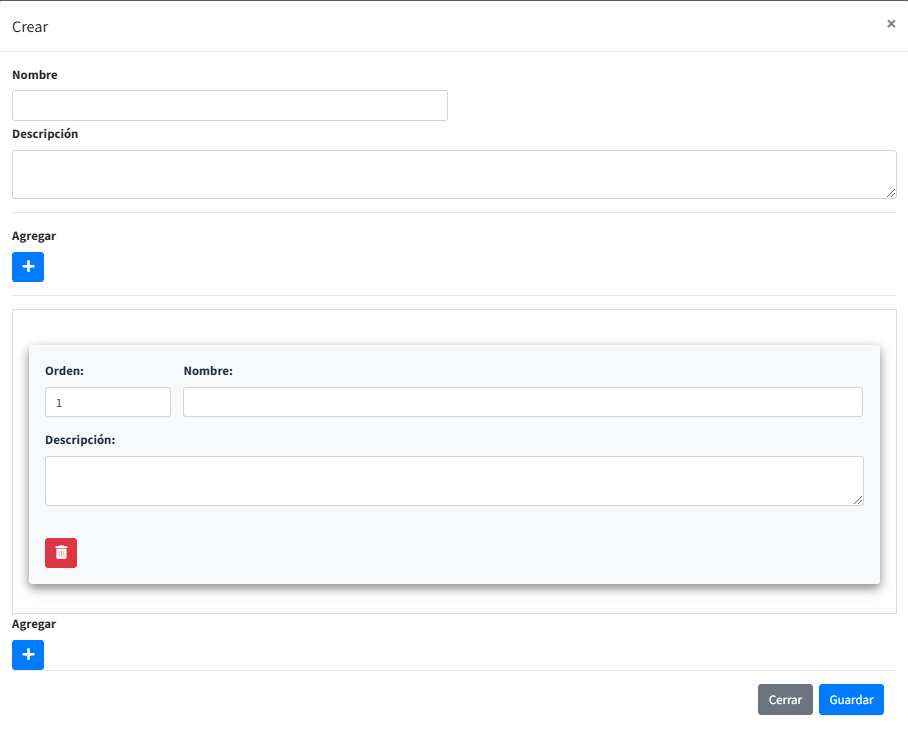Click the Descripción label of the main form
Screen dimensions: 908x736
coord(45,134)
